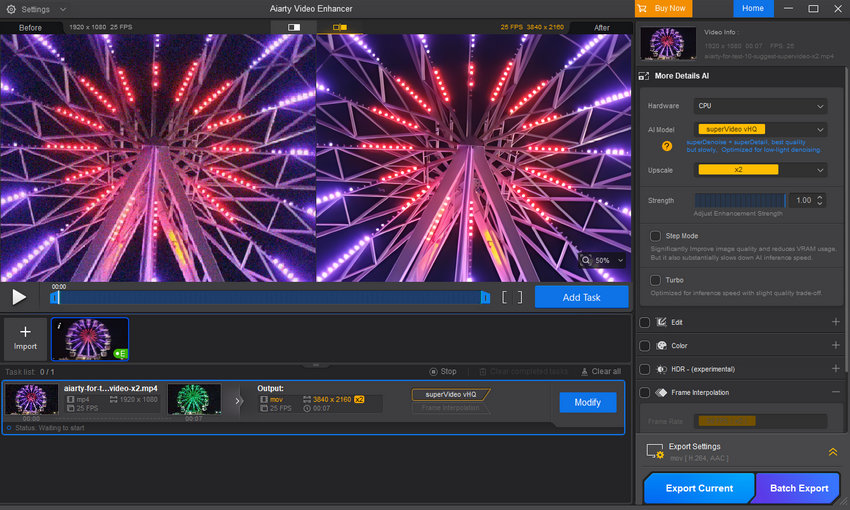
Task: Decrease Strength with the down stepper
Action: pyautogui.click(x=820, y=204)
